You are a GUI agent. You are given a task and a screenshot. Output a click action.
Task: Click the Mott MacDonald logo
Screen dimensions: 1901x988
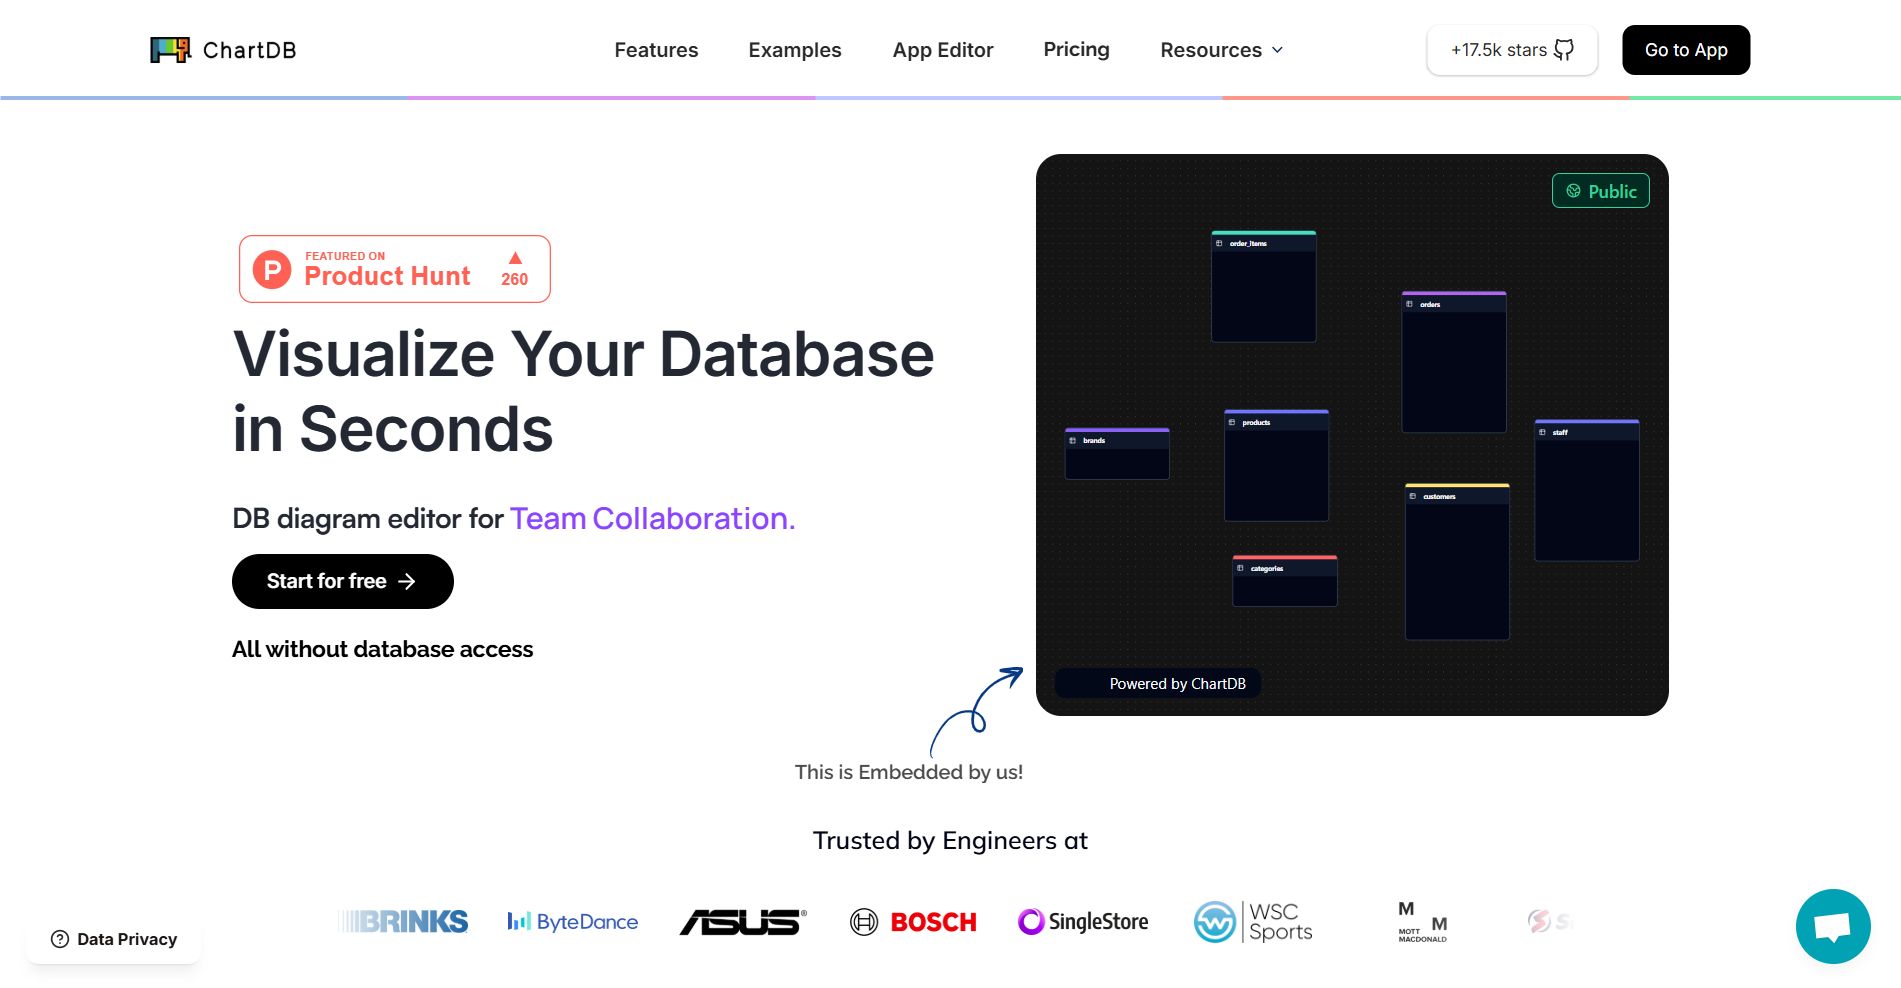point(1423,921)
